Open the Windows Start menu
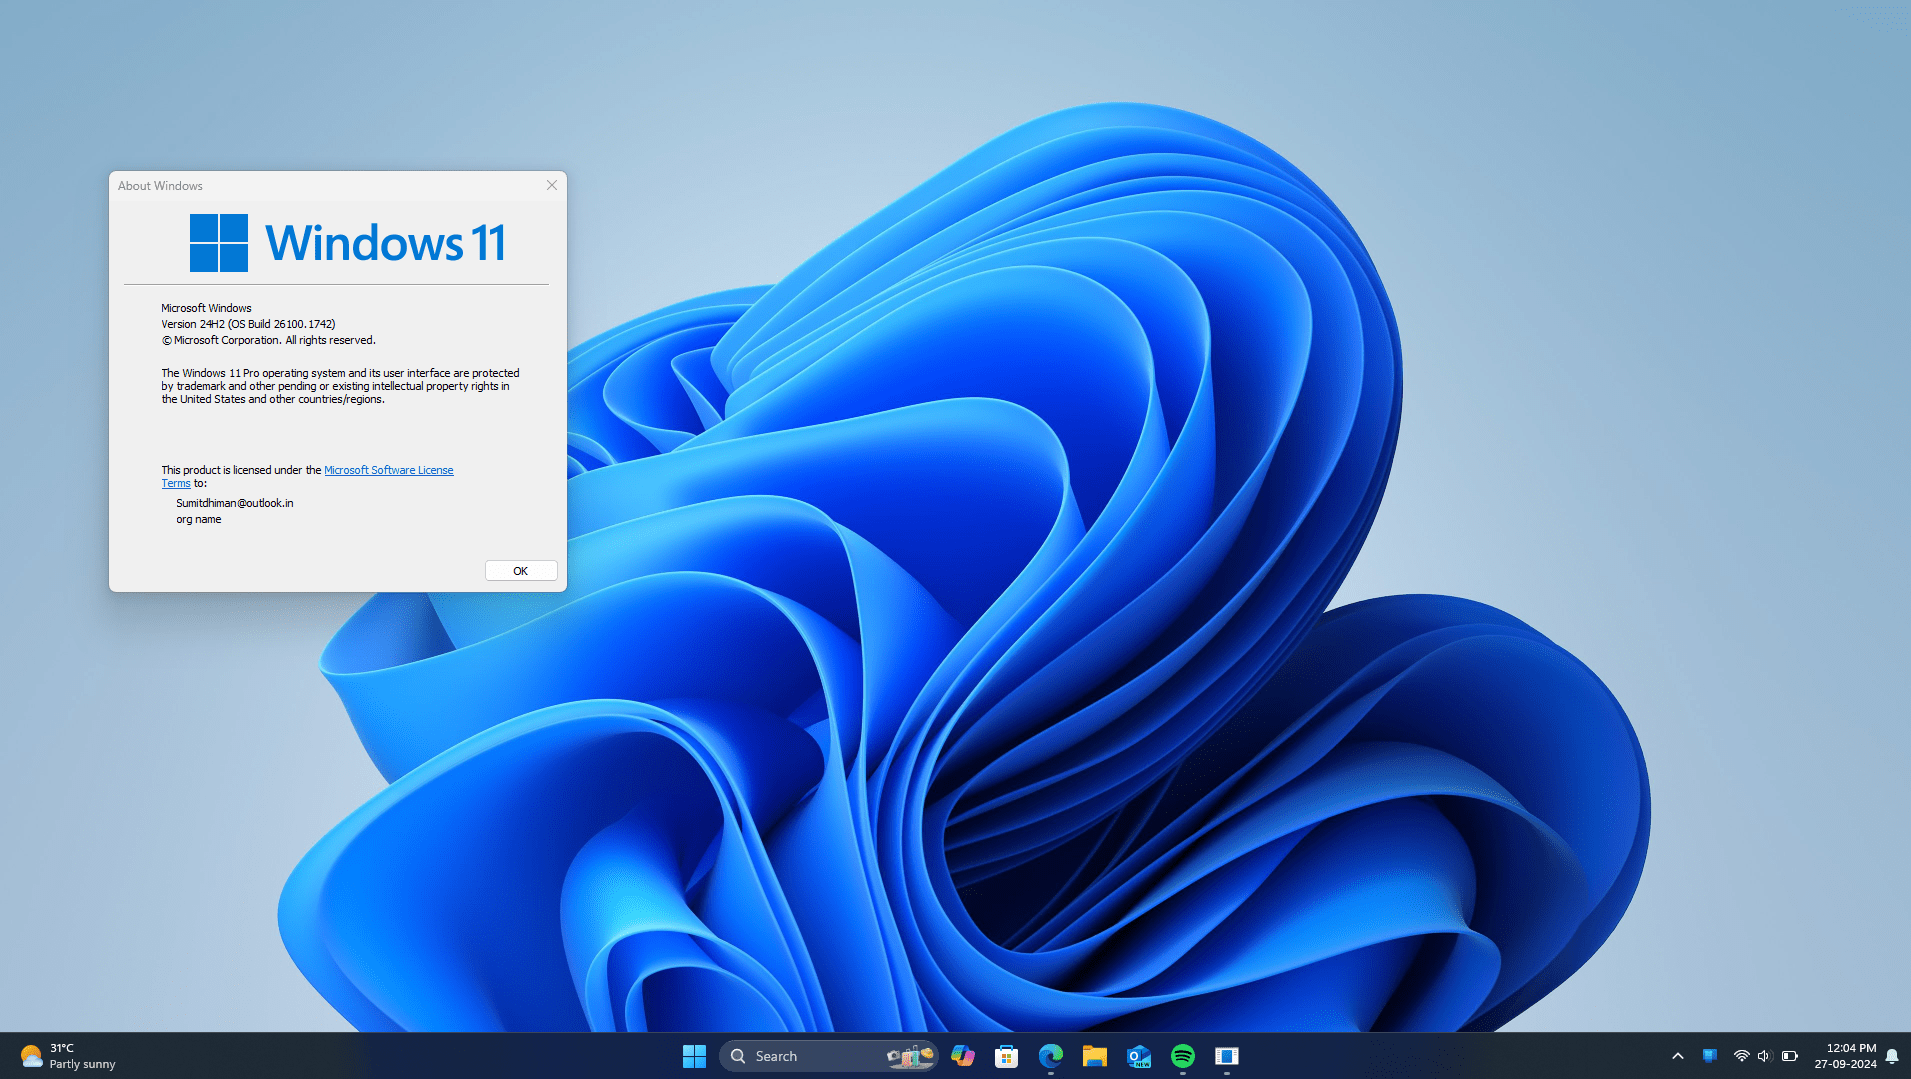Viewport: 1911px width, 1079px height. [694, 1056]
